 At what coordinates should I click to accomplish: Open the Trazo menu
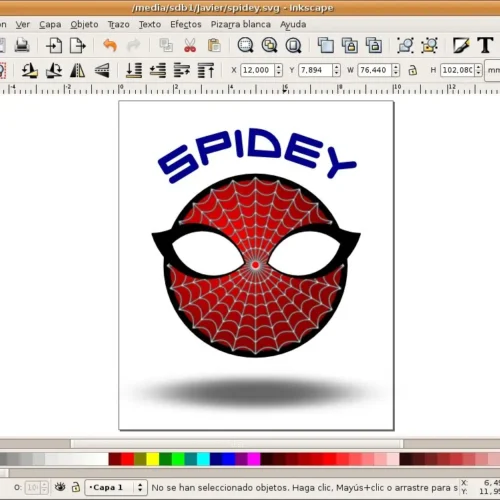click(118, 24)
